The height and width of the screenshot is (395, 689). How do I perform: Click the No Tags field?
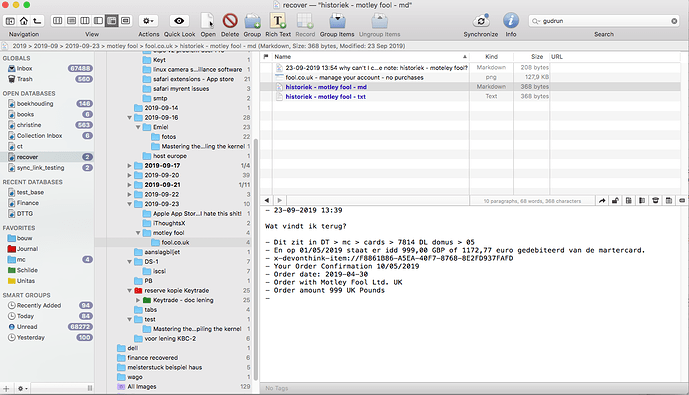(x=276, y=388)
